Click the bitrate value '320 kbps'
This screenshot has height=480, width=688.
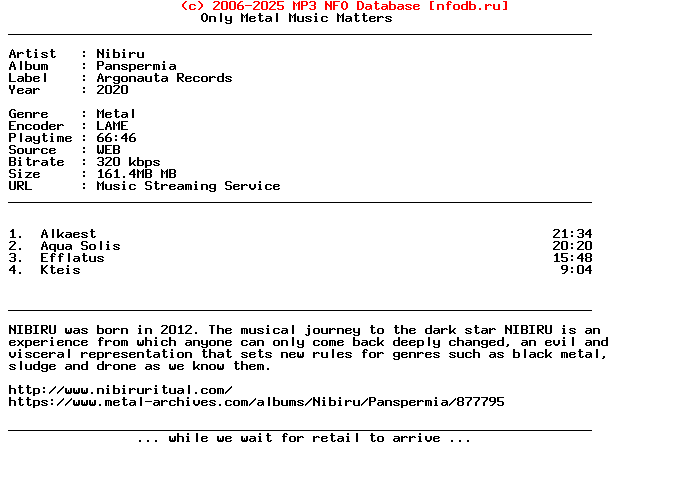click(128, 162)
